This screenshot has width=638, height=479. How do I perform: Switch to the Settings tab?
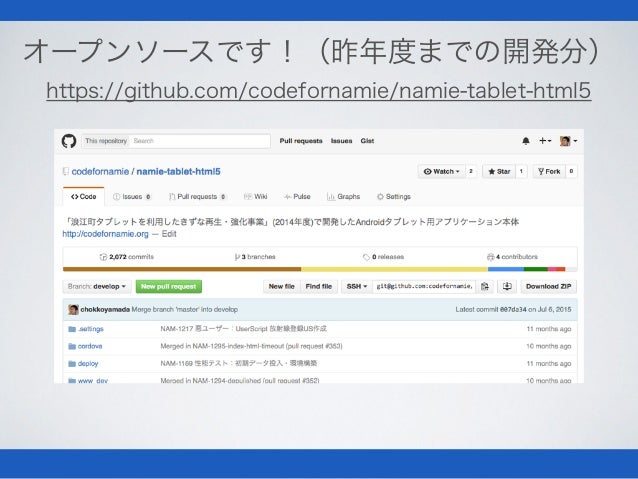click(393, 197)
